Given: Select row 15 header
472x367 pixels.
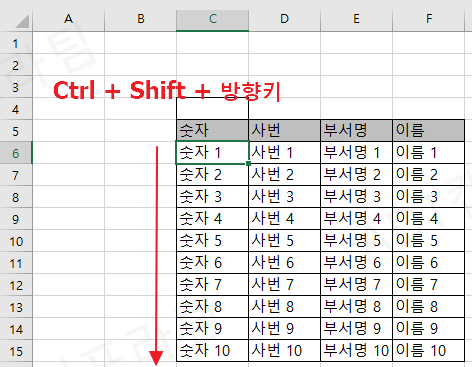Looking at the screenshot, I should pos(16,351).
